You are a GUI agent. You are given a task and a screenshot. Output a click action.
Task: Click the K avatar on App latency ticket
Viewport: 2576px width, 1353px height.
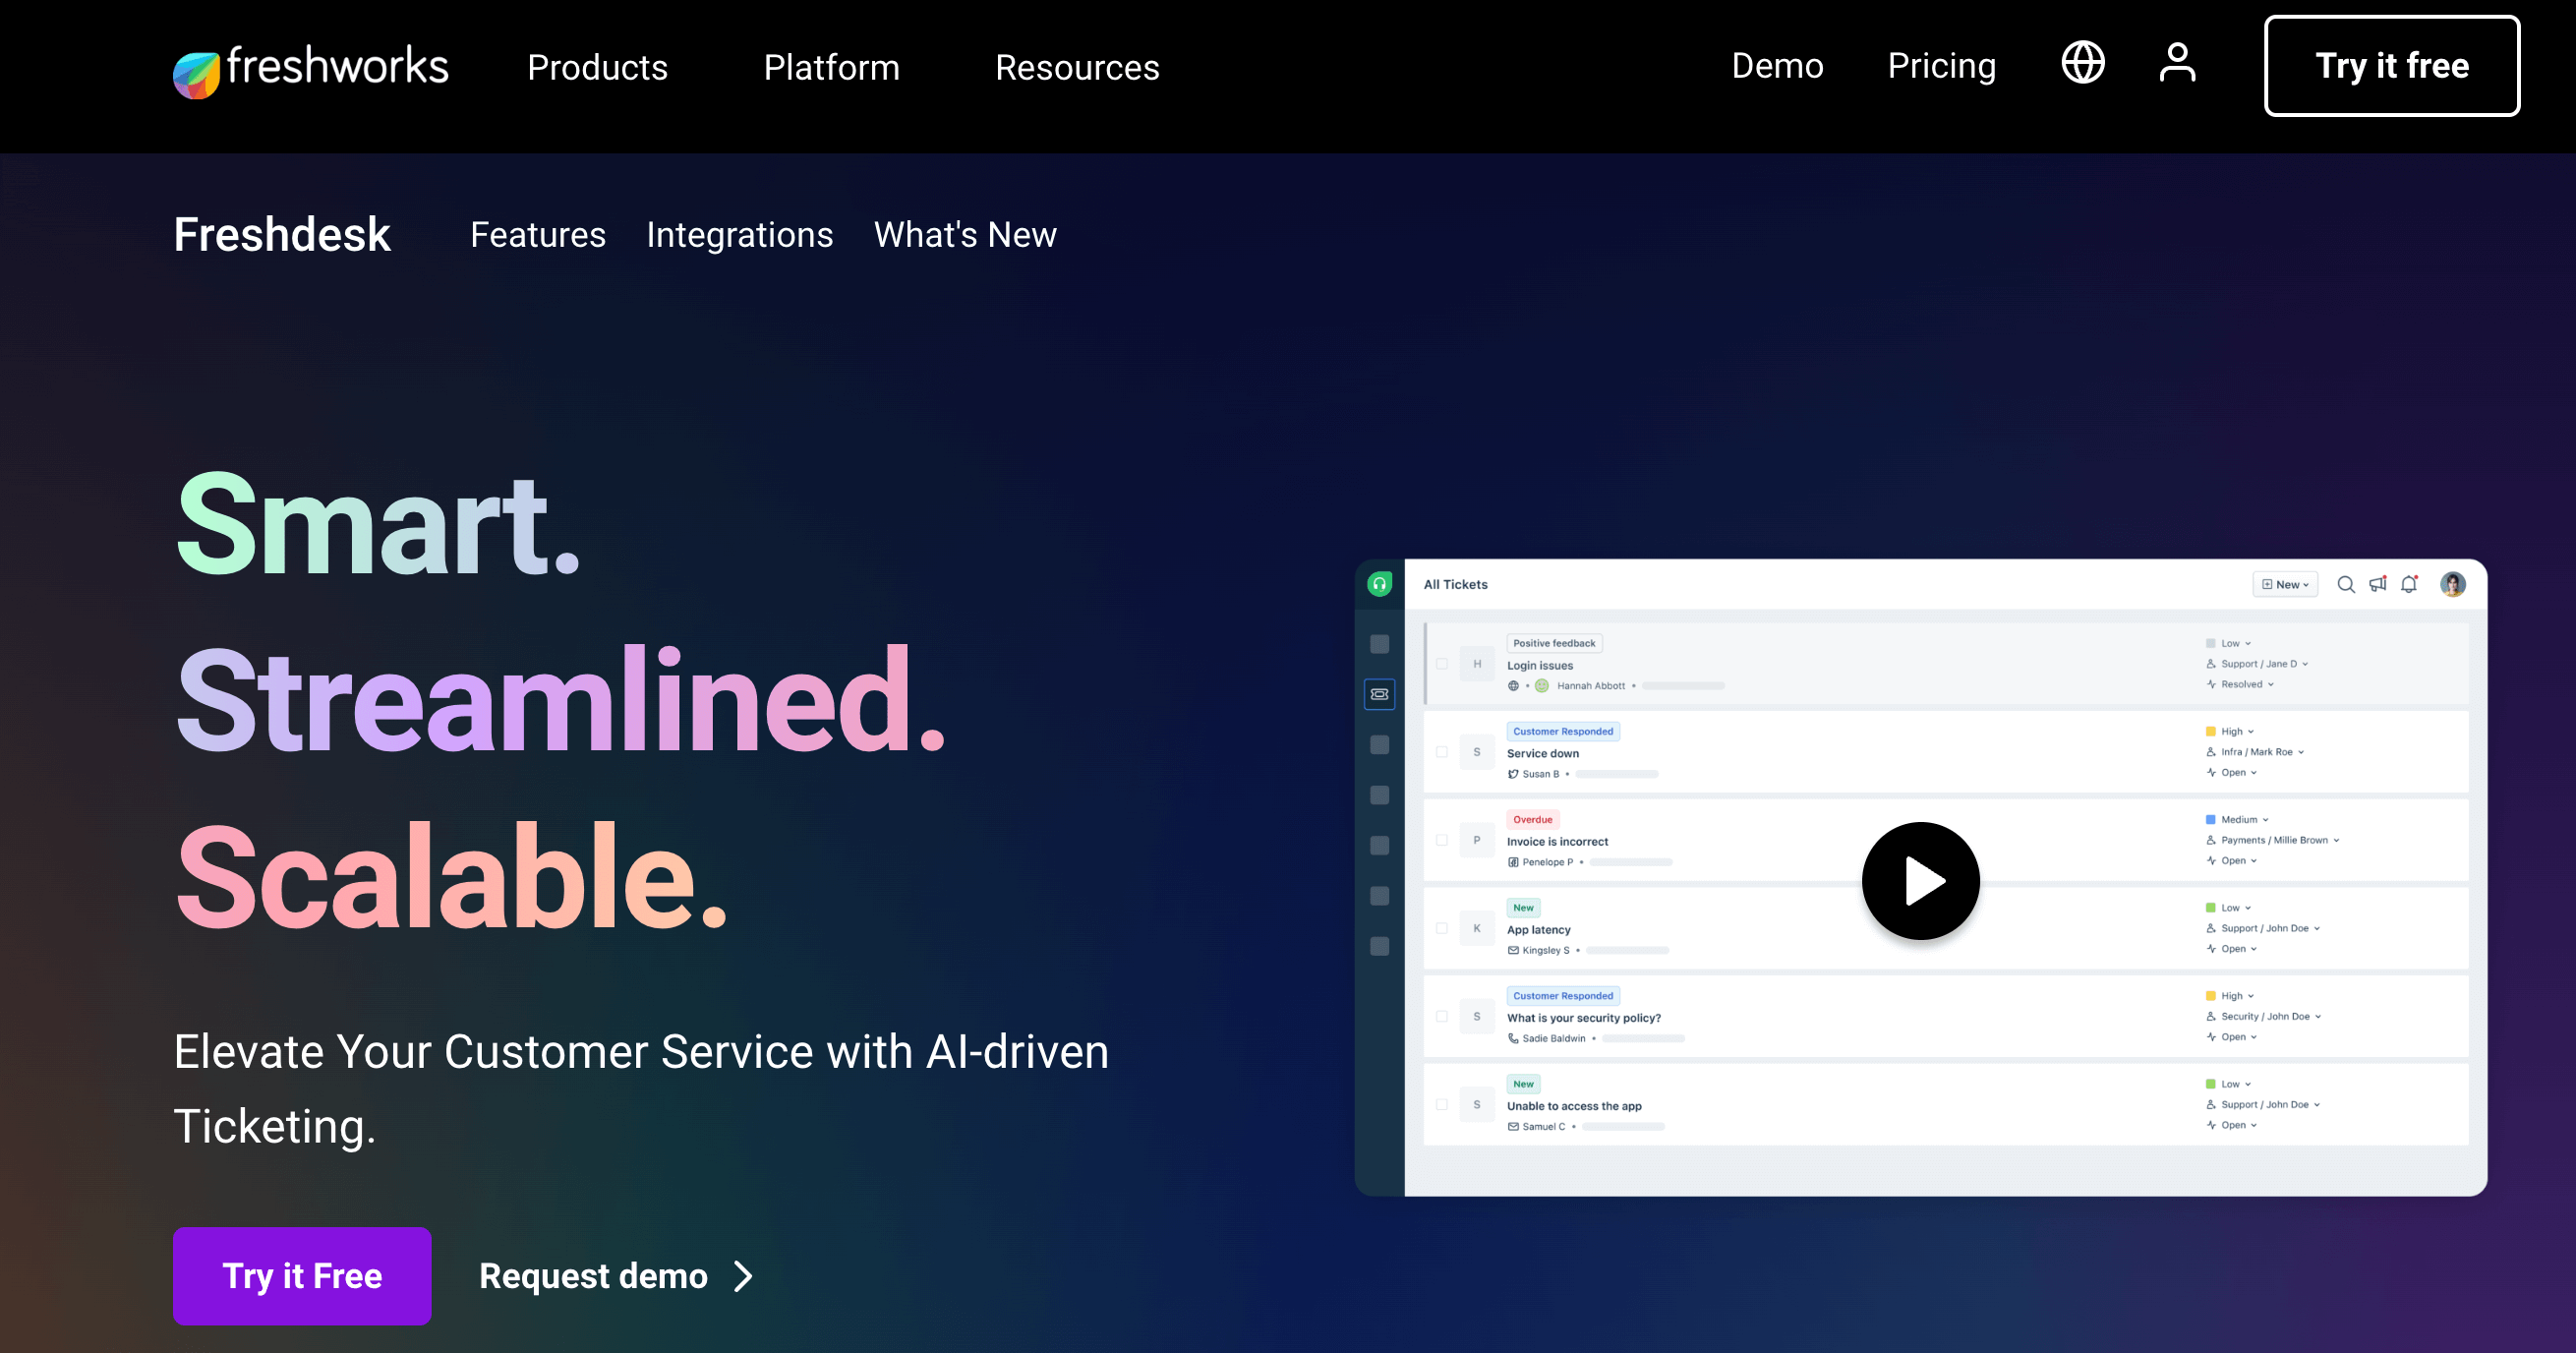(1477, 928)
